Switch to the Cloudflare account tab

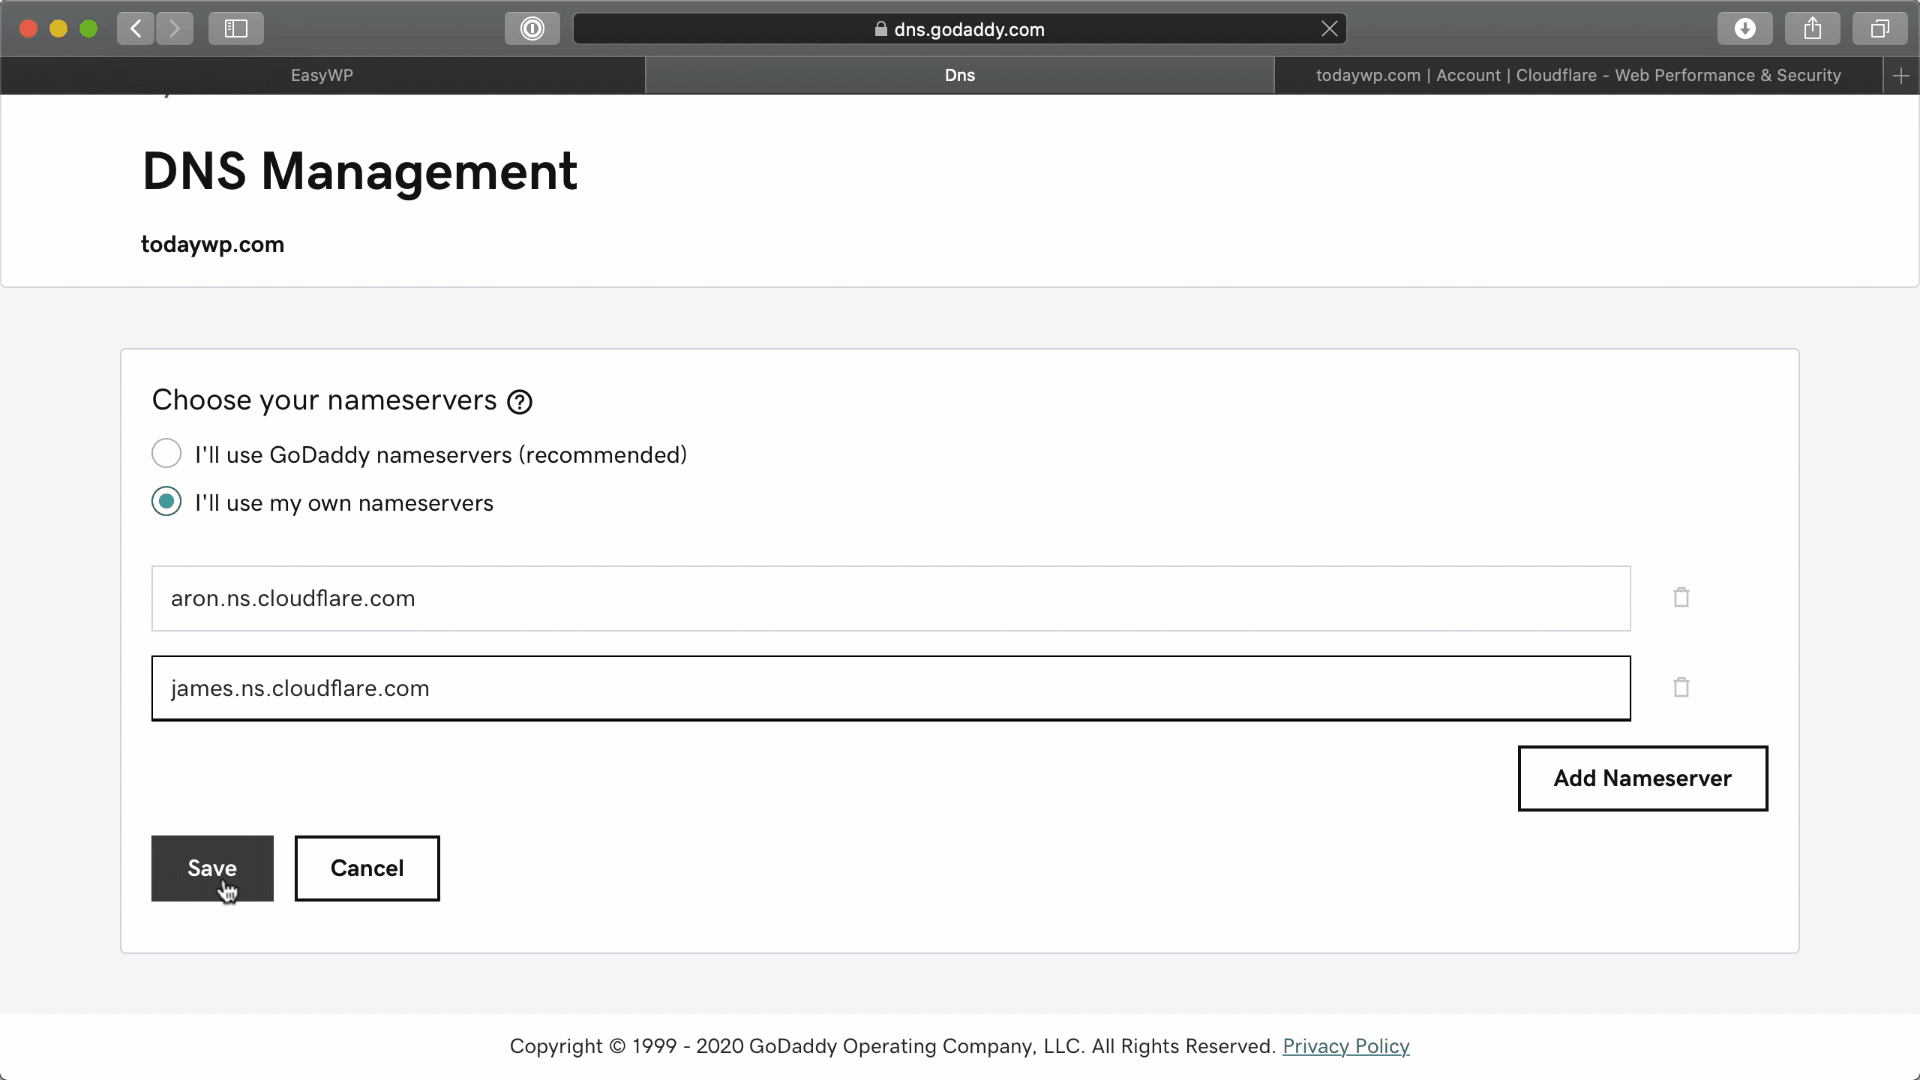(x=1578, y=75)
